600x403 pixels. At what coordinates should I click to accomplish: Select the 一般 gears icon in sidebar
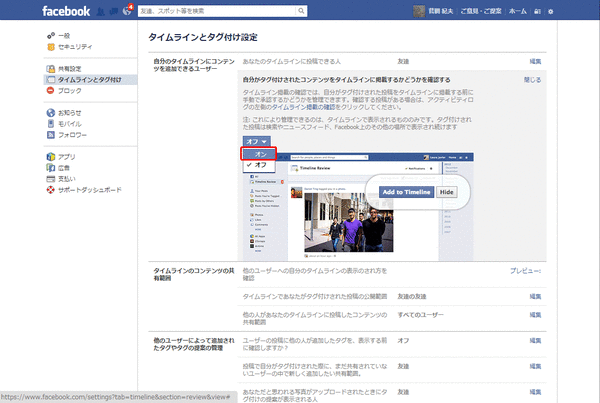(51, 36)
